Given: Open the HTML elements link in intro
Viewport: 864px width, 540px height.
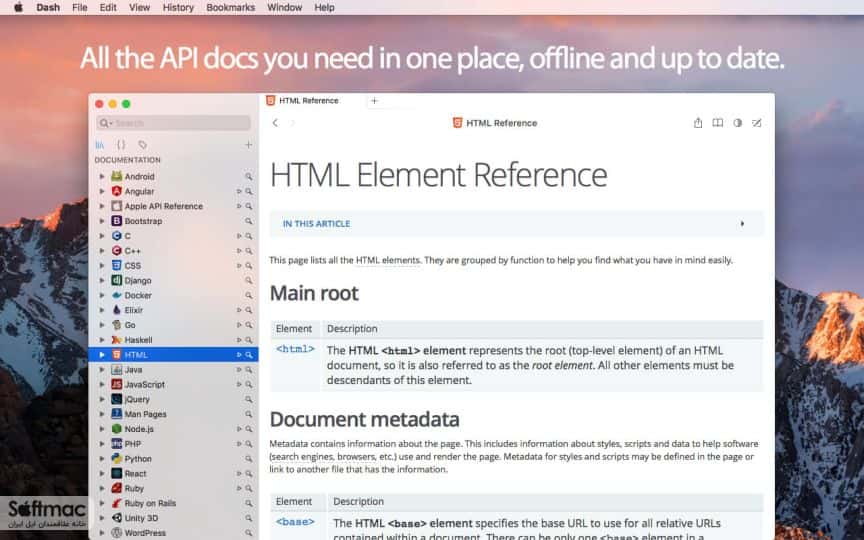Looking at the screenshot, I should click(x=387, y=260).
